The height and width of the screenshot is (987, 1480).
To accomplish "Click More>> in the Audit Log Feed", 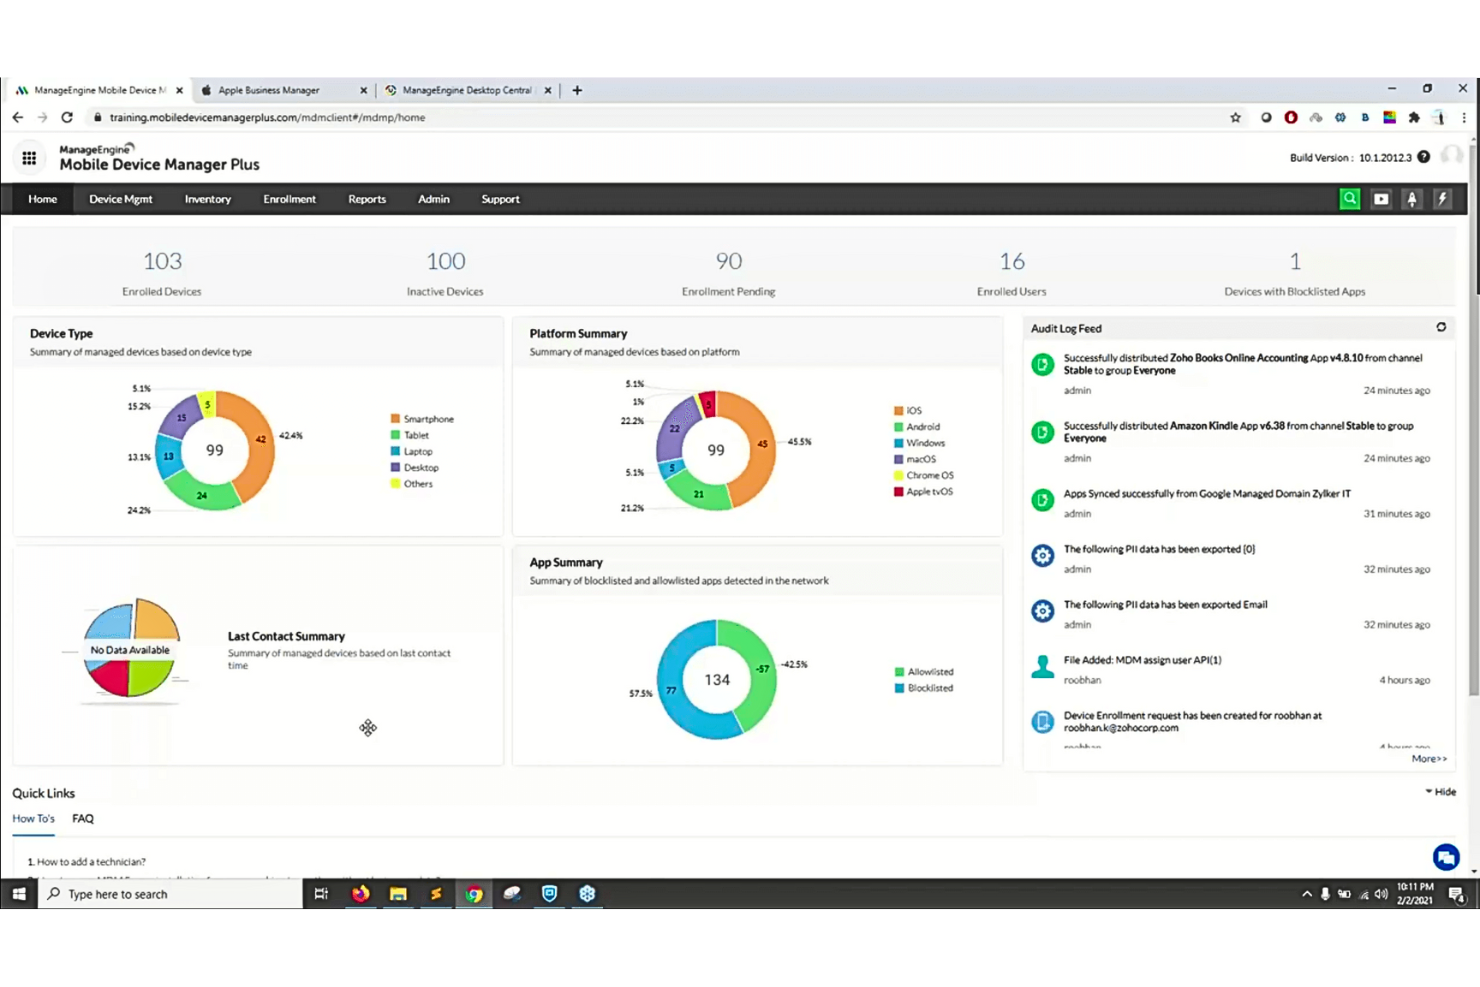I will point(1429,759).
